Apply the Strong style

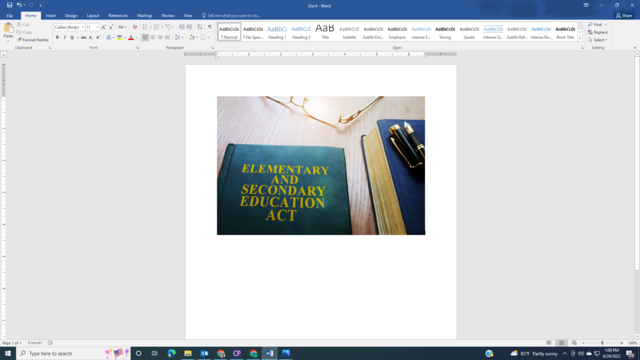click(445, 32)
